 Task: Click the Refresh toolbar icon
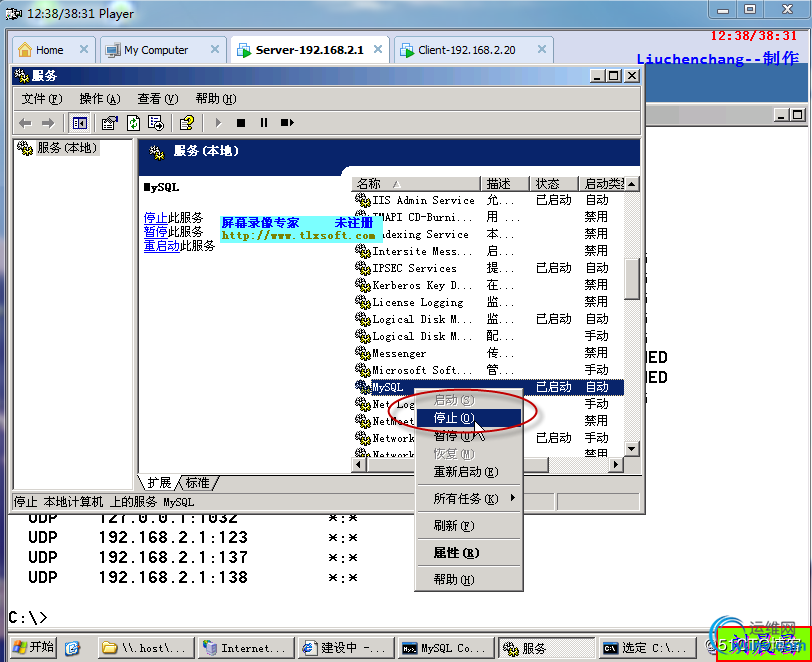tap(133, 123)
